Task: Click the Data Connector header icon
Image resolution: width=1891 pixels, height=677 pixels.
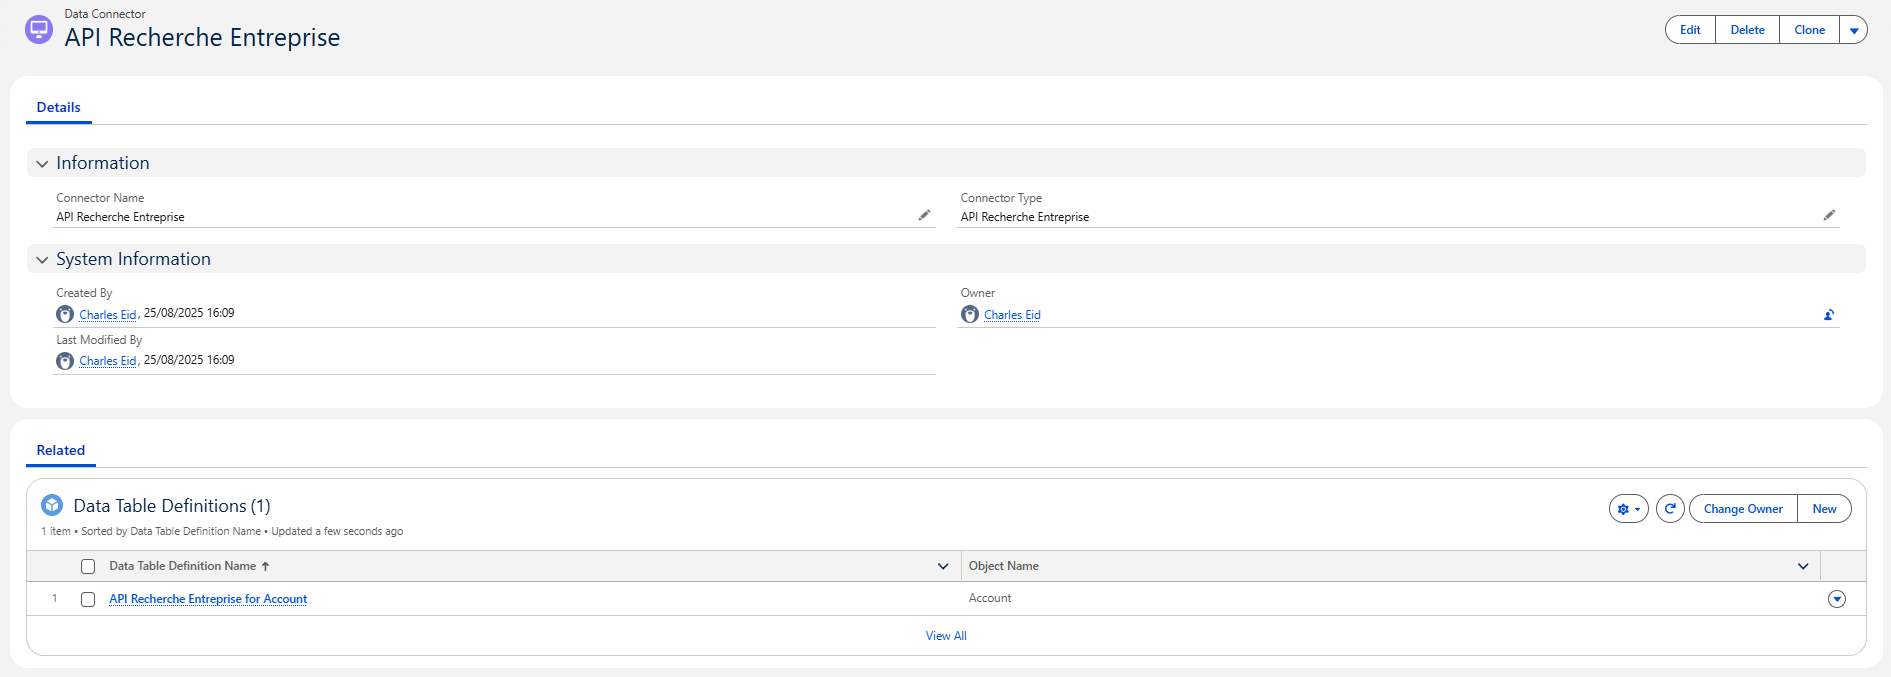Action: coord(39,30)
